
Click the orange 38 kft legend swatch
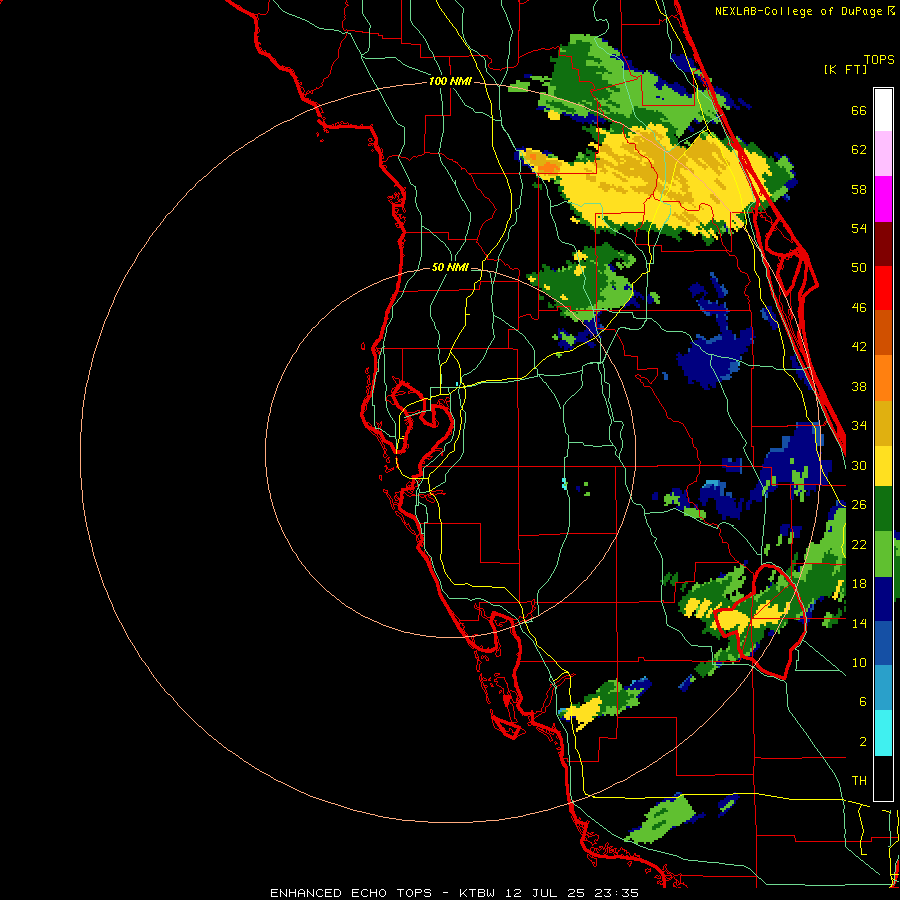coord(883,378)
